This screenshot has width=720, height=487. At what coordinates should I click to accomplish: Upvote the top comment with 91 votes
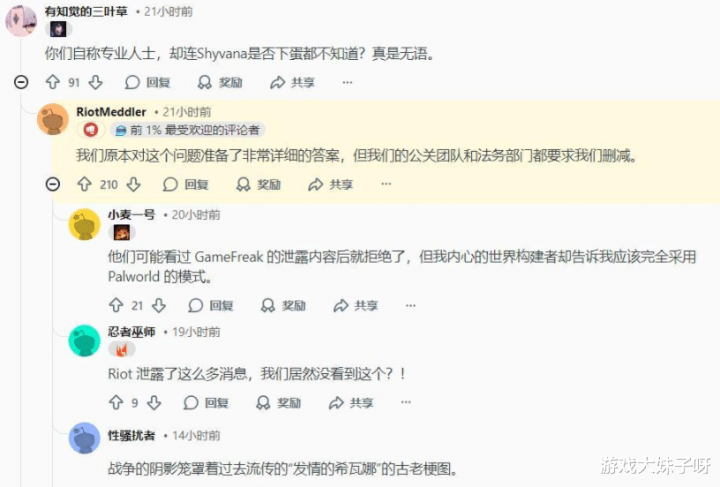(x=53, y=82)
